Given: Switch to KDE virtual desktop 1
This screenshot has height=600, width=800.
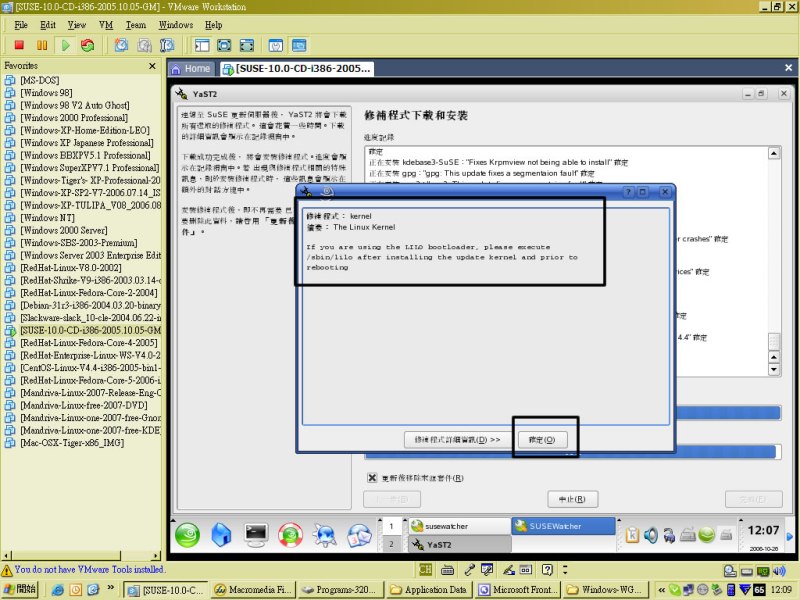Looking at the screenshot, I should [391, 526].
